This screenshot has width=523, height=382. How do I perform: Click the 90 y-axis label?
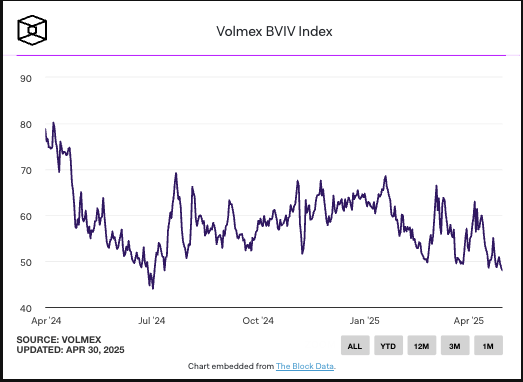pyautogui.click(x=26, y=79)
